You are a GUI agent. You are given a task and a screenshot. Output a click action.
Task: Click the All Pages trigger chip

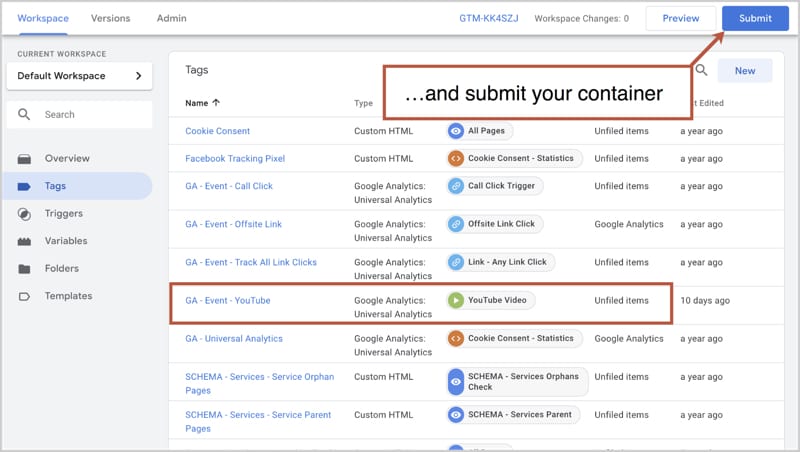coord(480,131)
